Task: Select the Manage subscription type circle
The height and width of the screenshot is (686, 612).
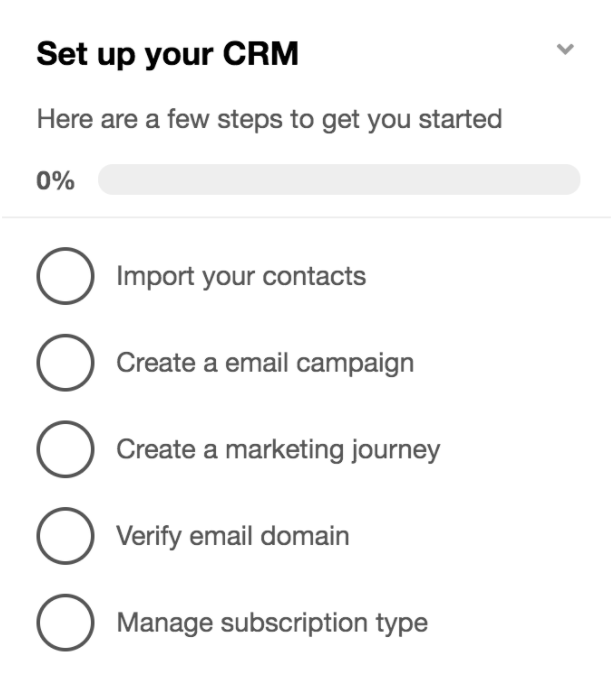Action: point(65,624)
